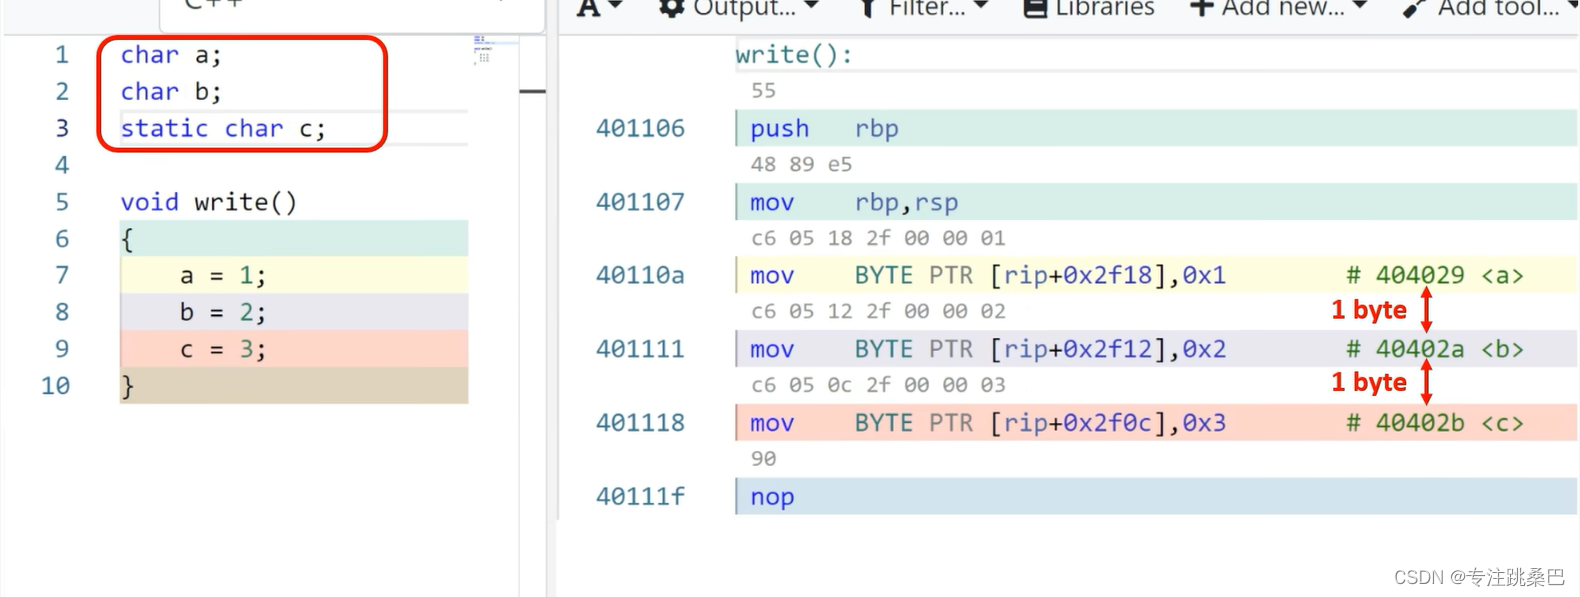The image size is (1580, 597).
Task: Click the Add tool text label
Action: click(1497, 8)
